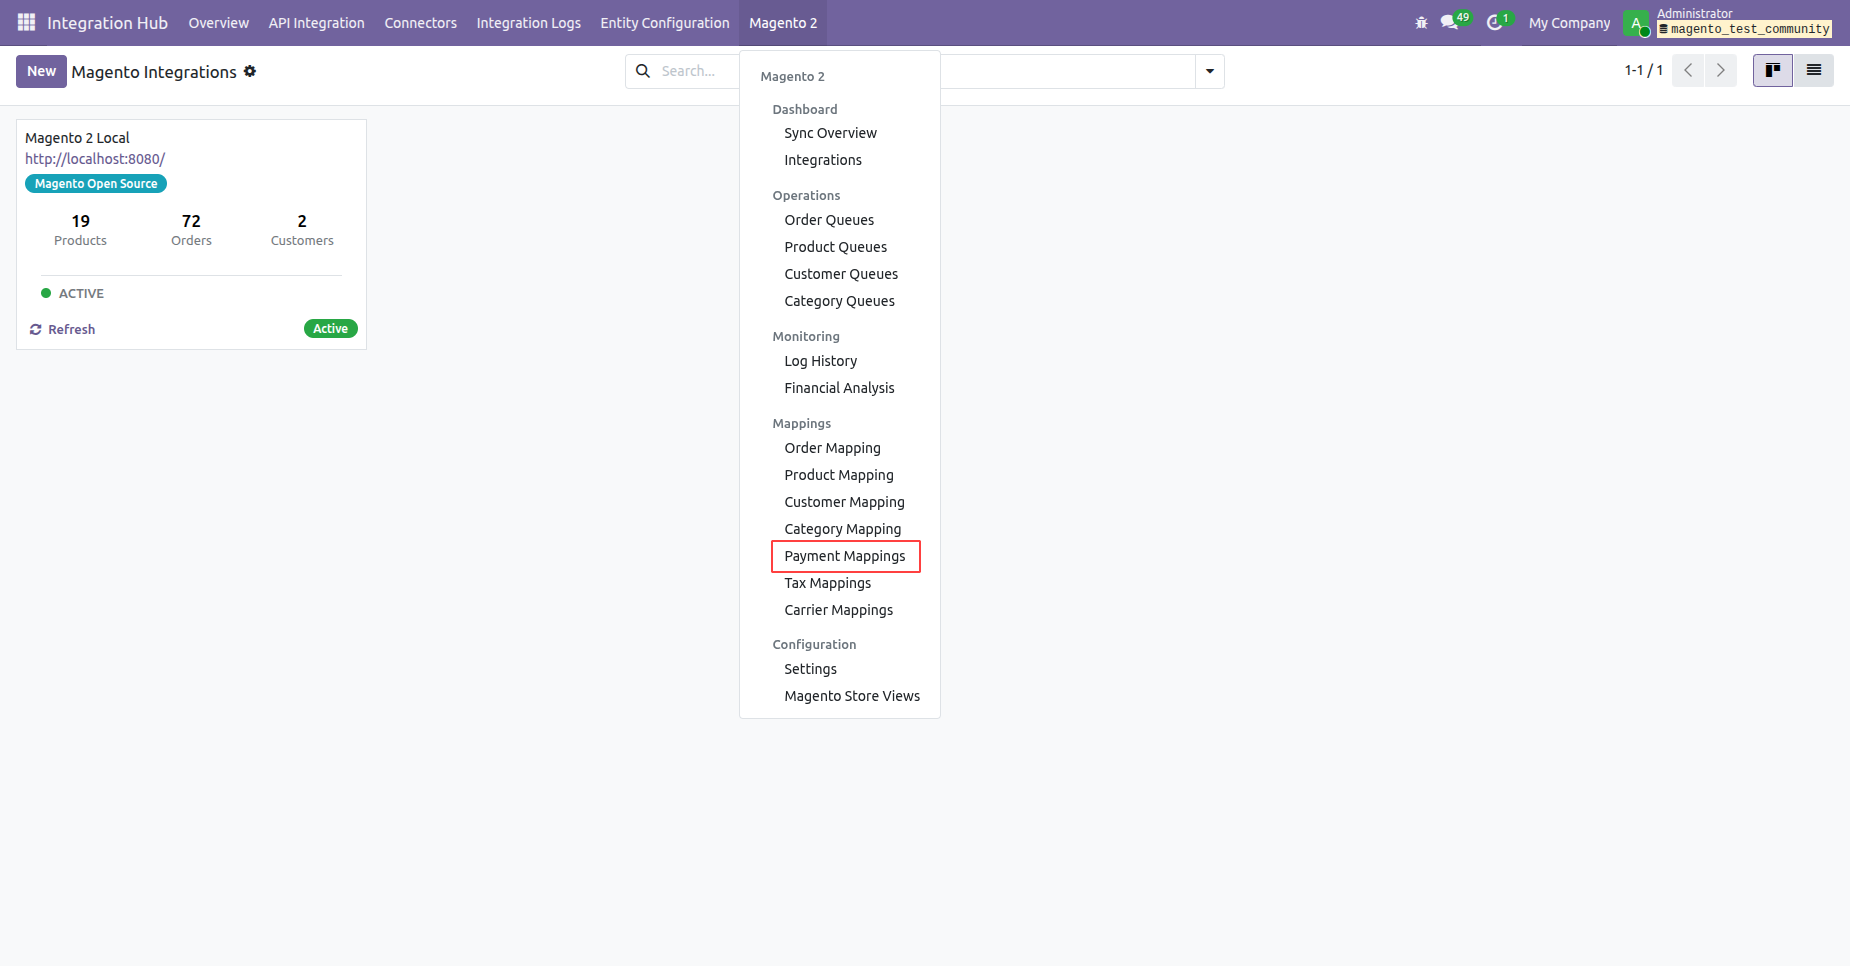Image resolution: width=1850 pixels, height=966 pixels.
Task: Toggle the search options dropdown arrow
Action: tap(1210, 71)
